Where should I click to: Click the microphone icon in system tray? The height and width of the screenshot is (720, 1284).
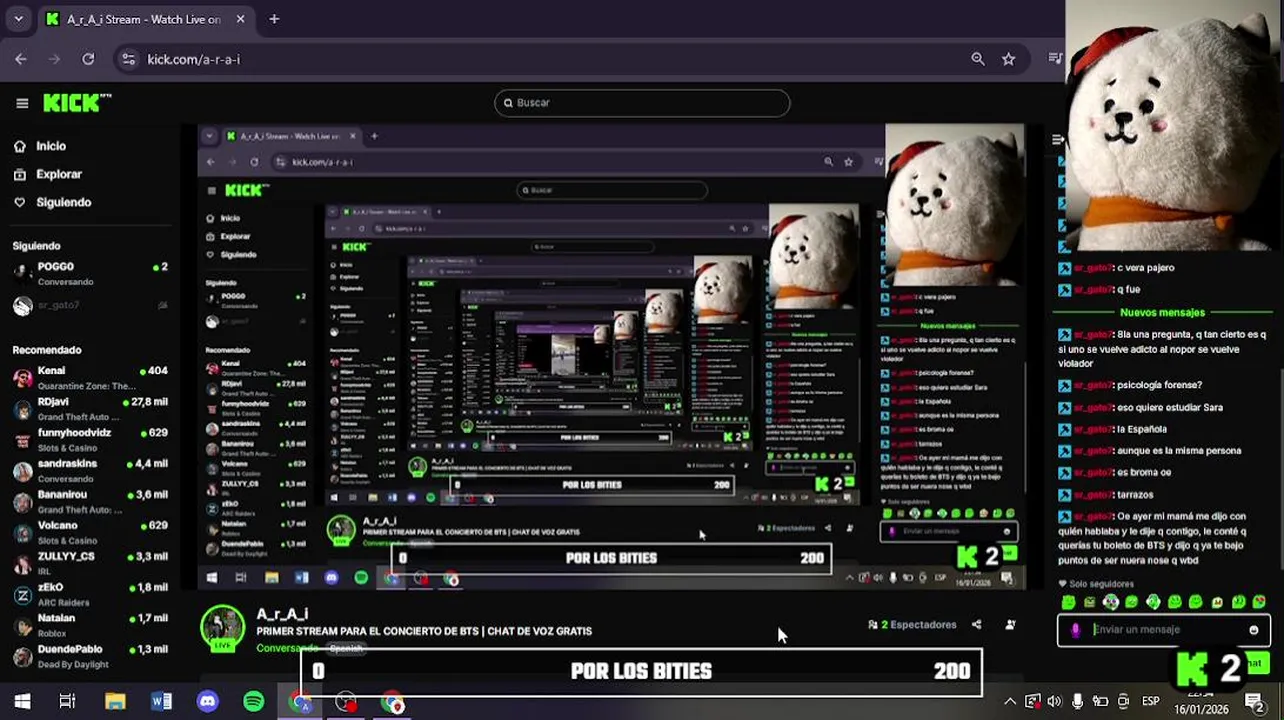pyautogui.click(x=1077, y=702)
